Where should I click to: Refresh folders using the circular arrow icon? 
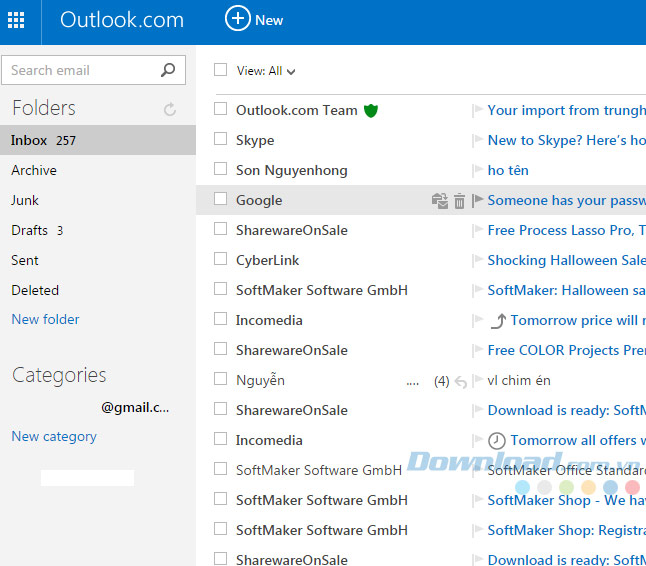click(170, 109)
